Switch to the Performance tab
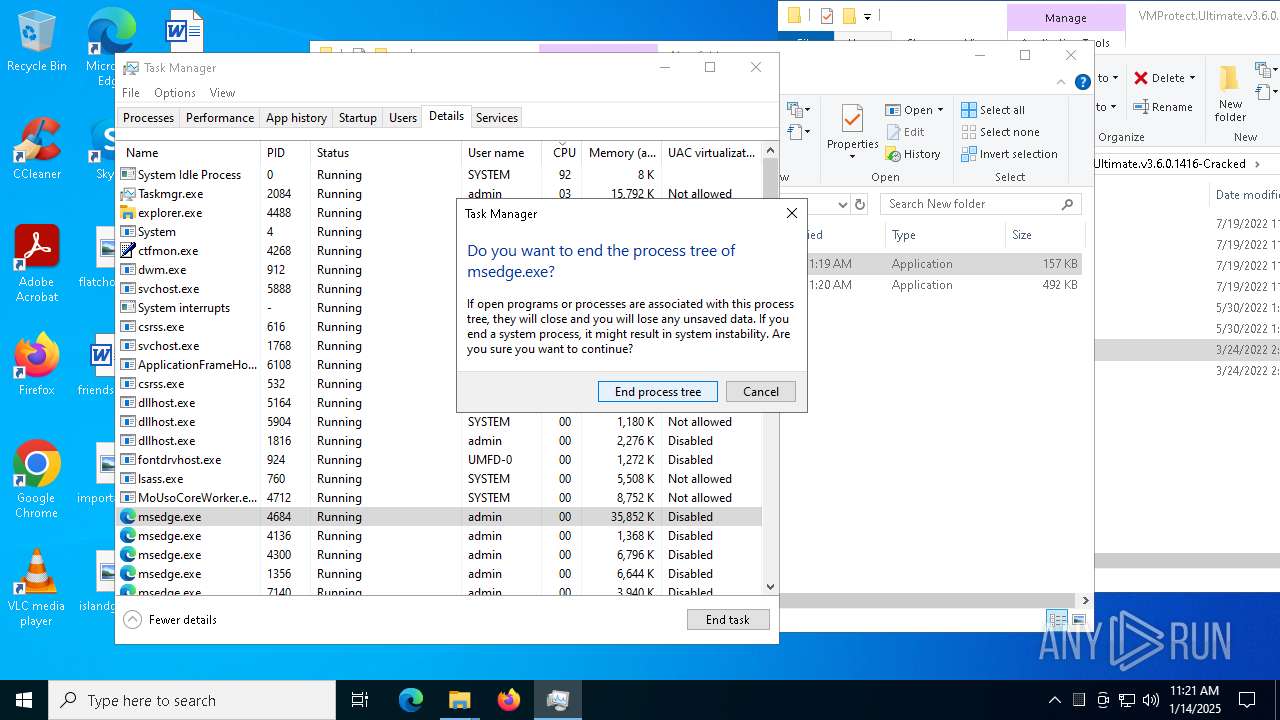This screenshot has width=1280, height=720. coord(220,118)
